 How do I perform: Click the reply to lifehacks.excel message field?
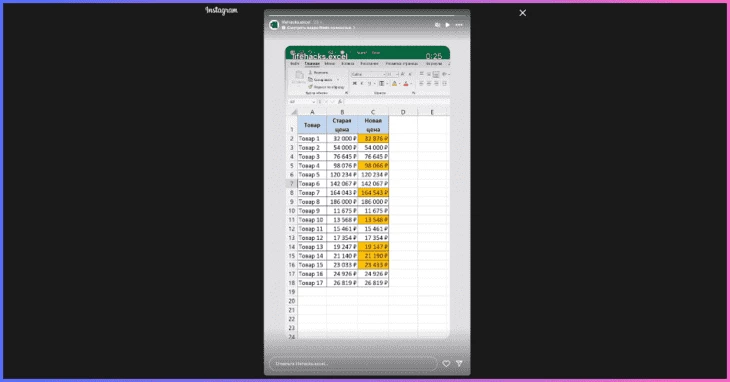coord(353,363)
